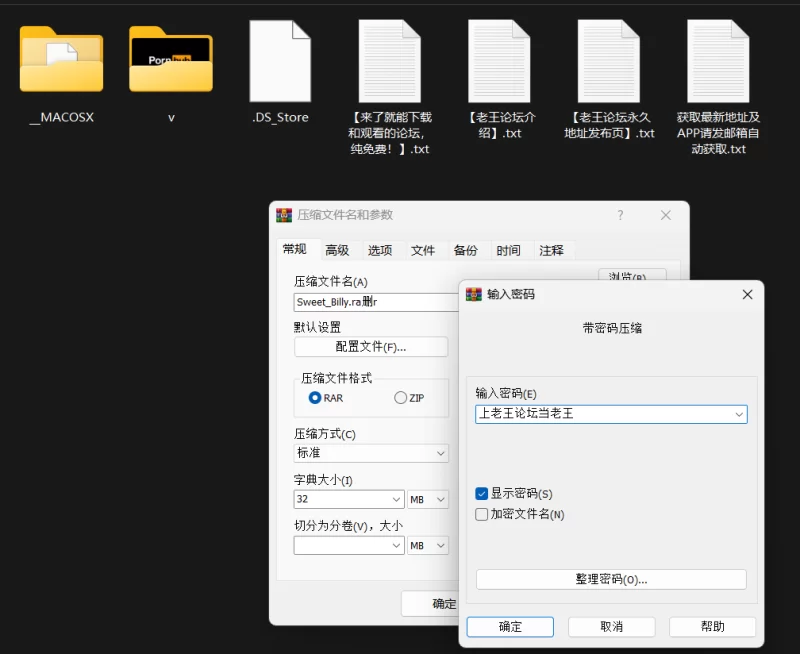Viewport: 800px width, 654px height.
Task: Select the 来了就能下载和观看的论坛 text file
Action: (x=390, y=61)
